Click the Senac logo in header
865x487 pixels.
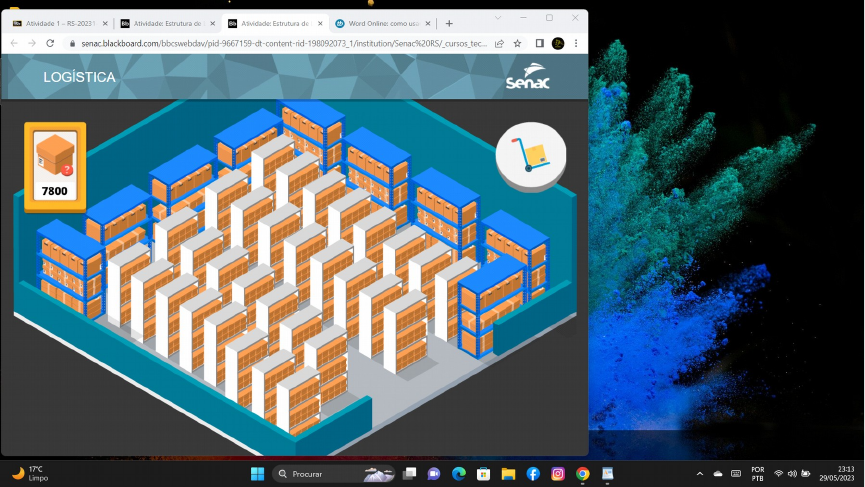pos(527,77)
